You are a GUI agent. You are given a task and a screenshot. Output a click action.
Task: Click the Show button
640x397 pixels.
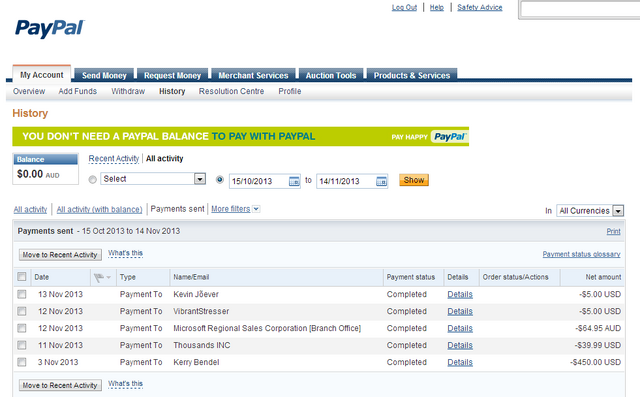(414, 180)
